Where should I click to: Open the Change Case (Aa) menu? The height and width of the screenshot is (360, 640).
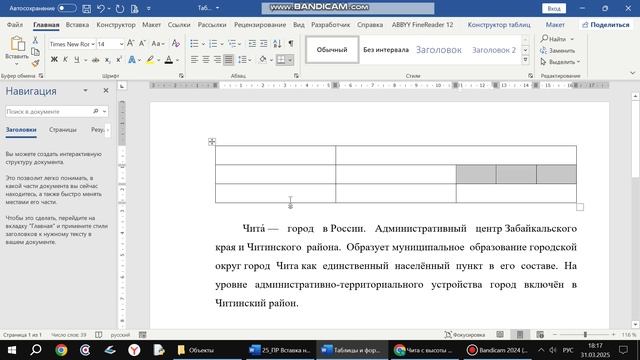[x=157, y=43]
